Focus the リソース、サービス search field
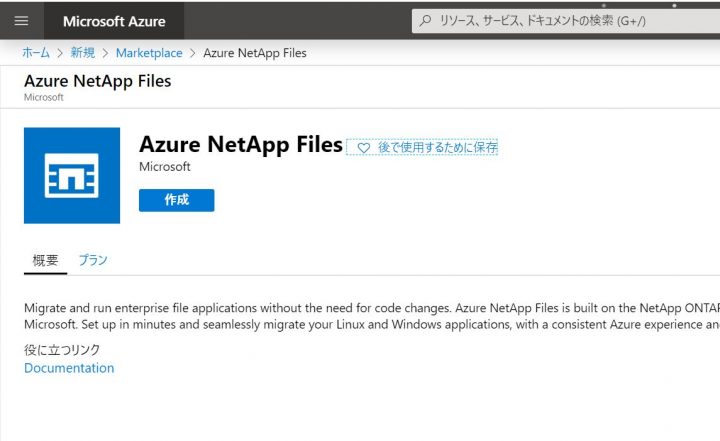 click(x=560, y=21)
